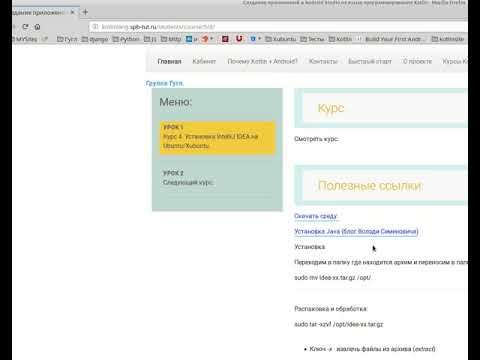Click the red U-shaped bookmark icon
This screenshot has width=480, height=360.
pyautogui.click(x=239, y=39)
